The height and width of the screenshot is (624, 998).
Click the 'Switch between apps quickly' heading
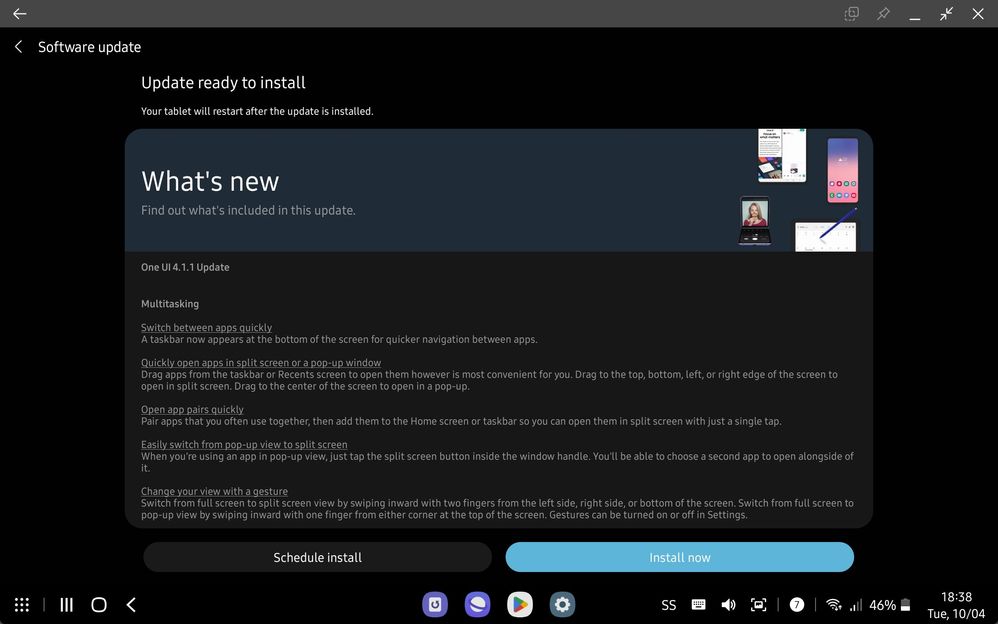[206, 327]
